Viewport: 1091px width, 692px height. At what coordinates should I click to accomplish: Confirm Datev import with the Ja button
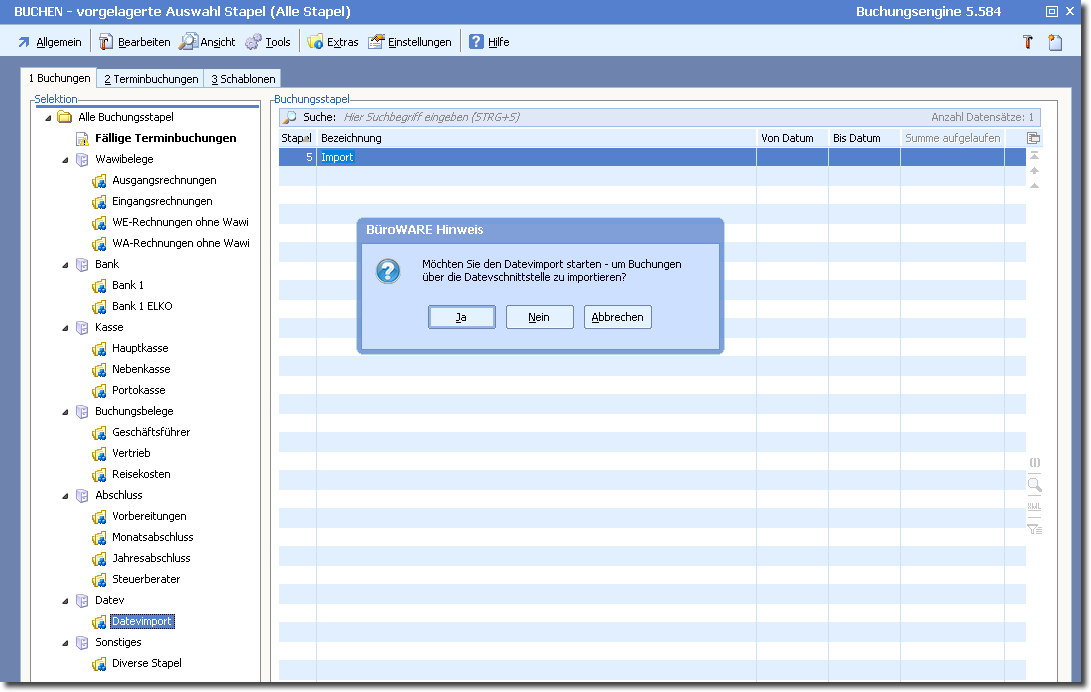[461, 317]
